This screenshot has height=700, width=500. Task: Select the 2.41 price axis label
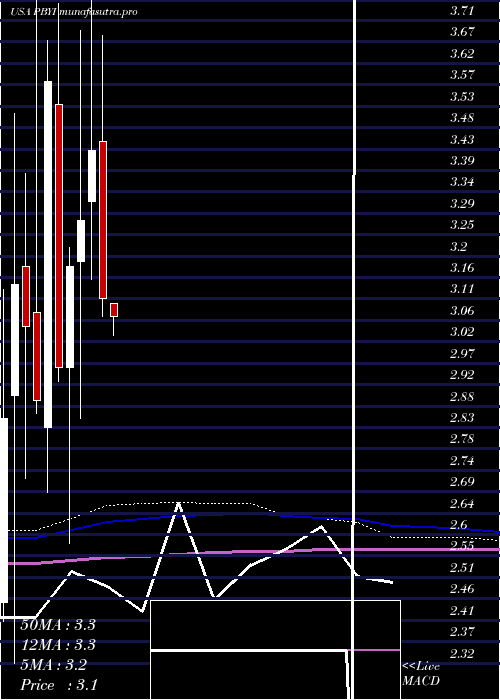(462, 610)
